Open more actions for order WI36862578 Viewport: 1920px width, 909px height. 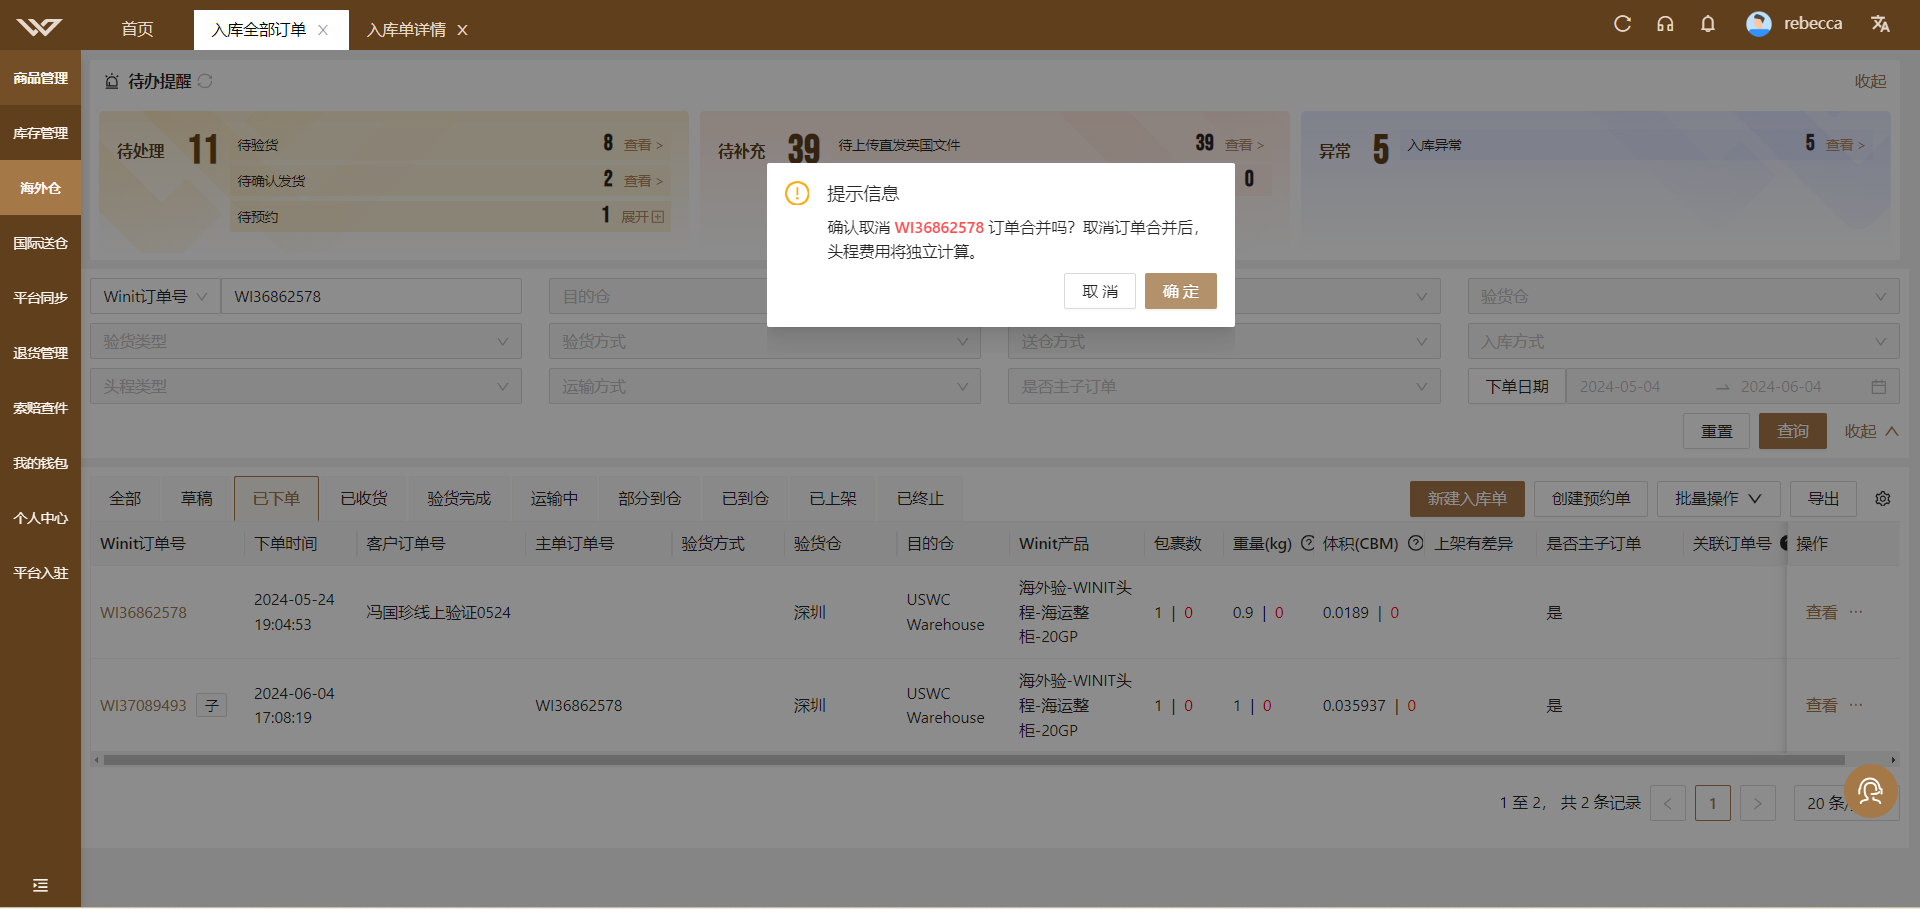coord(1856,612)
